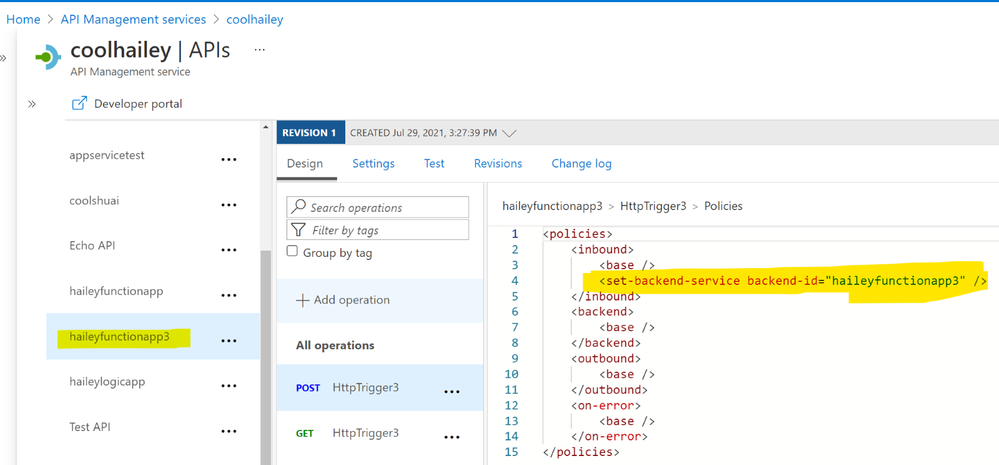Click the plus icon for Add operation

[303, 300]
